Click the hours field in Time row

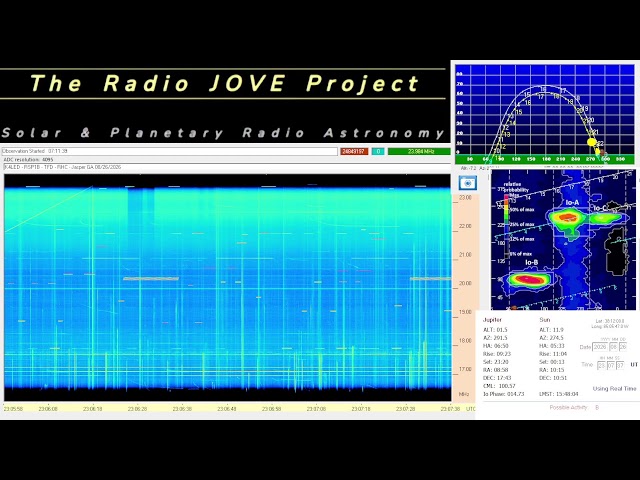click(x=602, y=365)
